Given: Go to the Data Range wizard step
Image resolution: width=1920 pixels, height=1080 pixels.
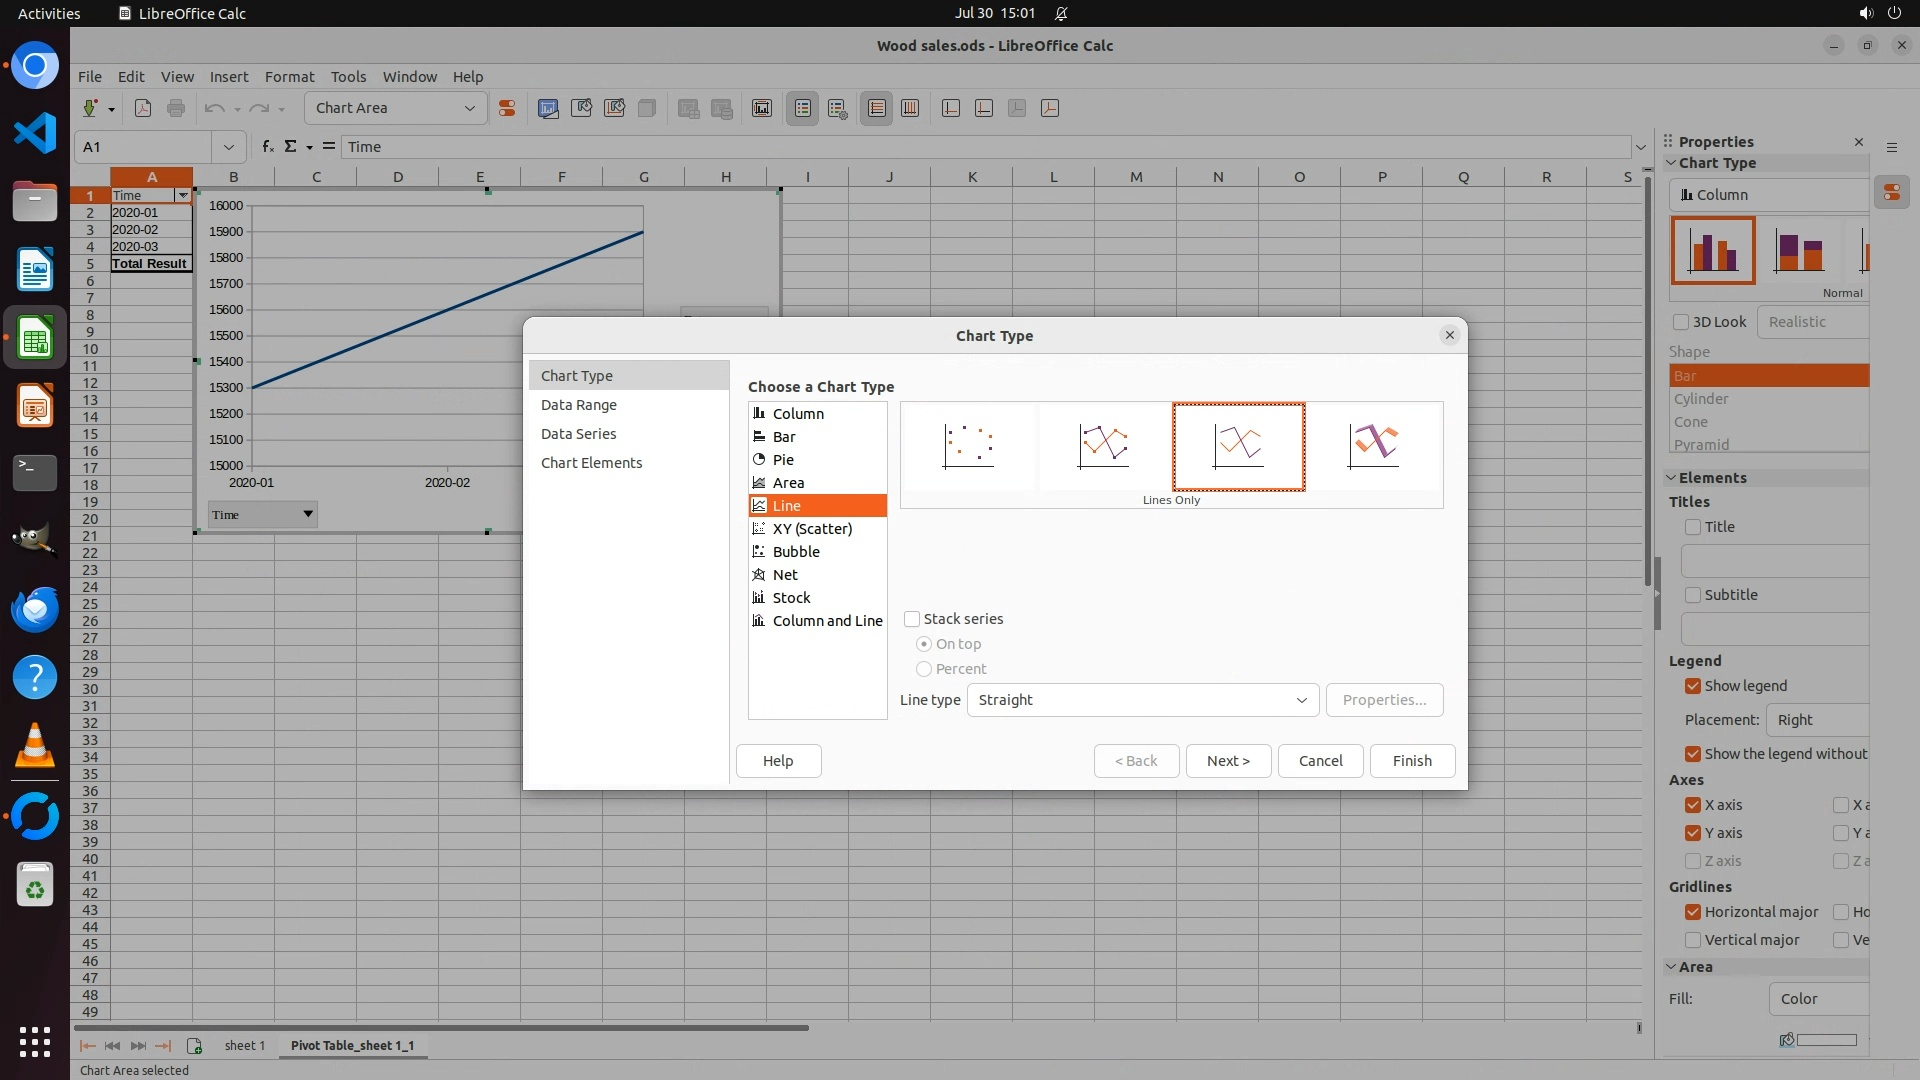Looking at the screenshot, I should click(579, 405).
